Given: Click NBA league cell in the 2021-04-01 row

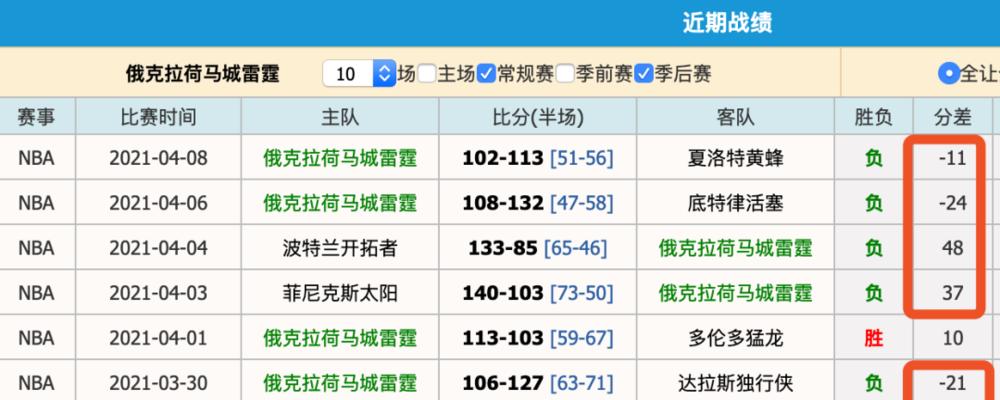Looking at the screenshot, I should point(36,338).
